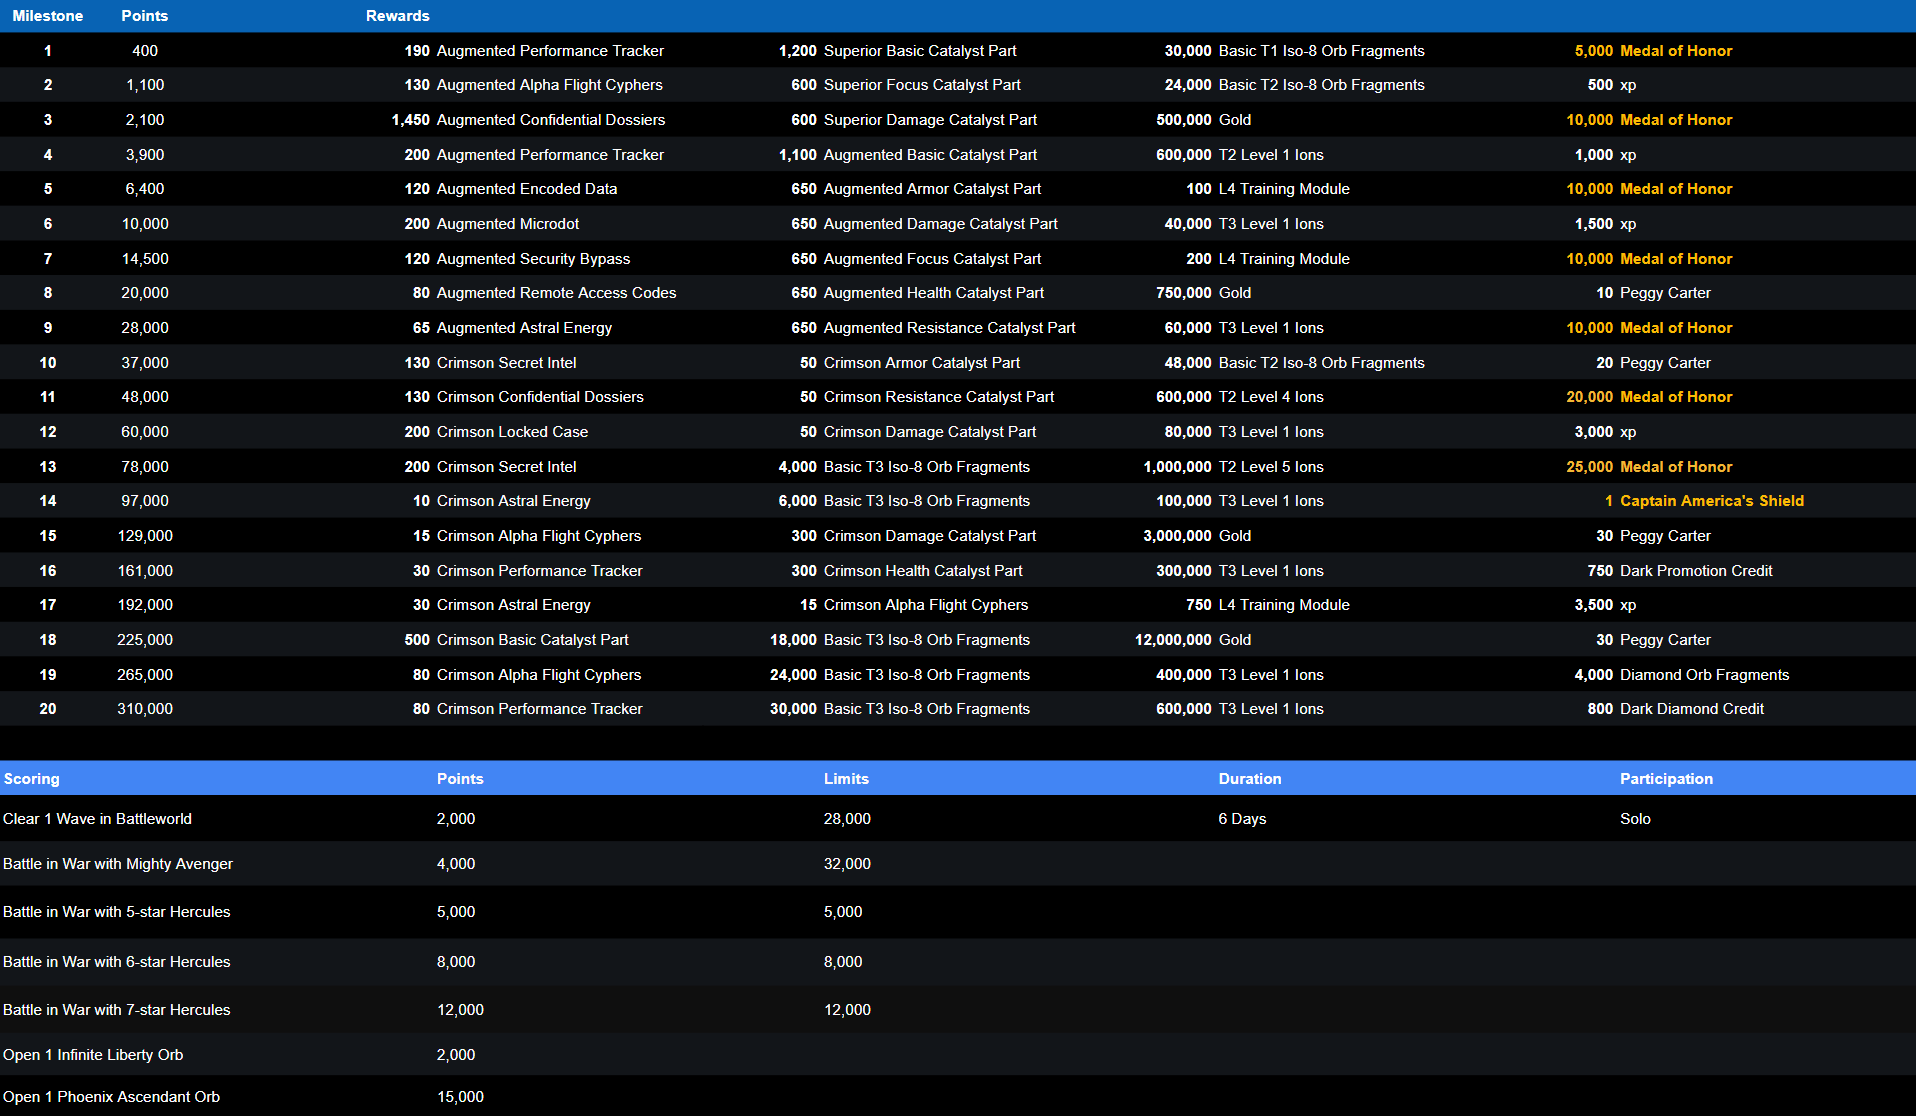Select the Crimson Locked Case reward
This screenshot has width=1916, height=1116.
coord(512,432)
